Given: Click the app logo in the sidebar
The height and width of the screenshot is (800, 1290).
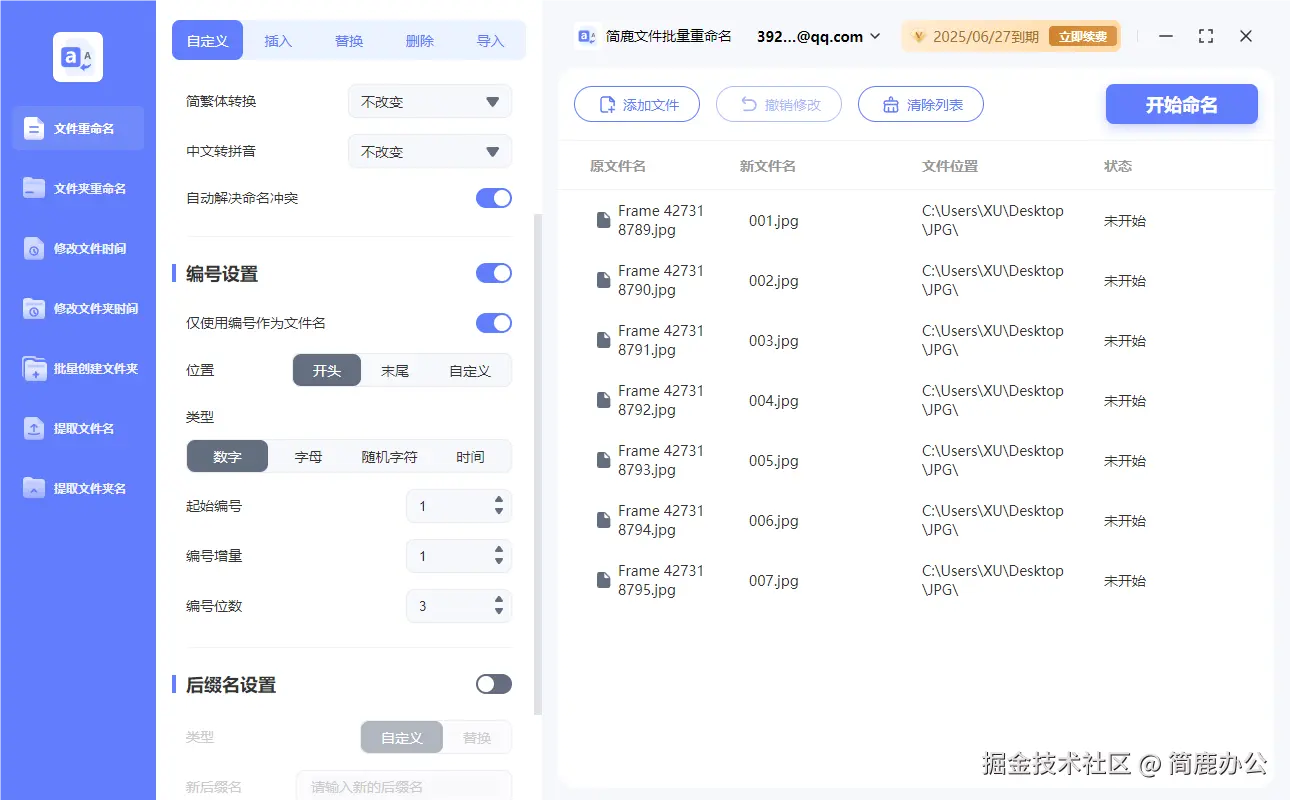Looking at the screenshot, I should pos(78,57).
